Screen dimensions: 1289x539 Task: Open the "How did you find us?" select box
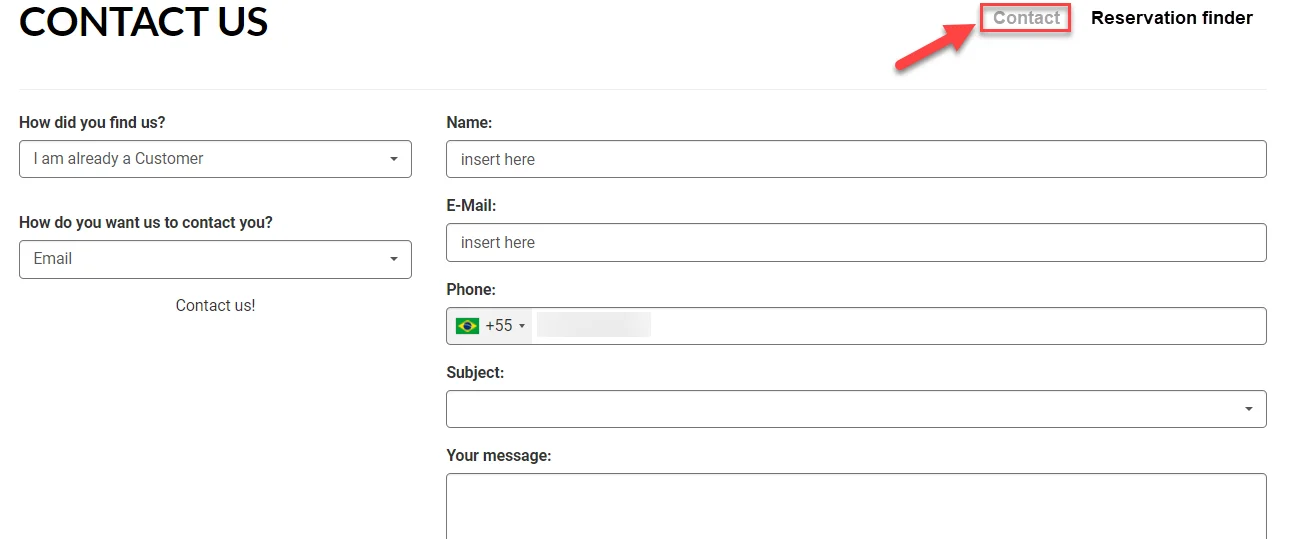215,159
